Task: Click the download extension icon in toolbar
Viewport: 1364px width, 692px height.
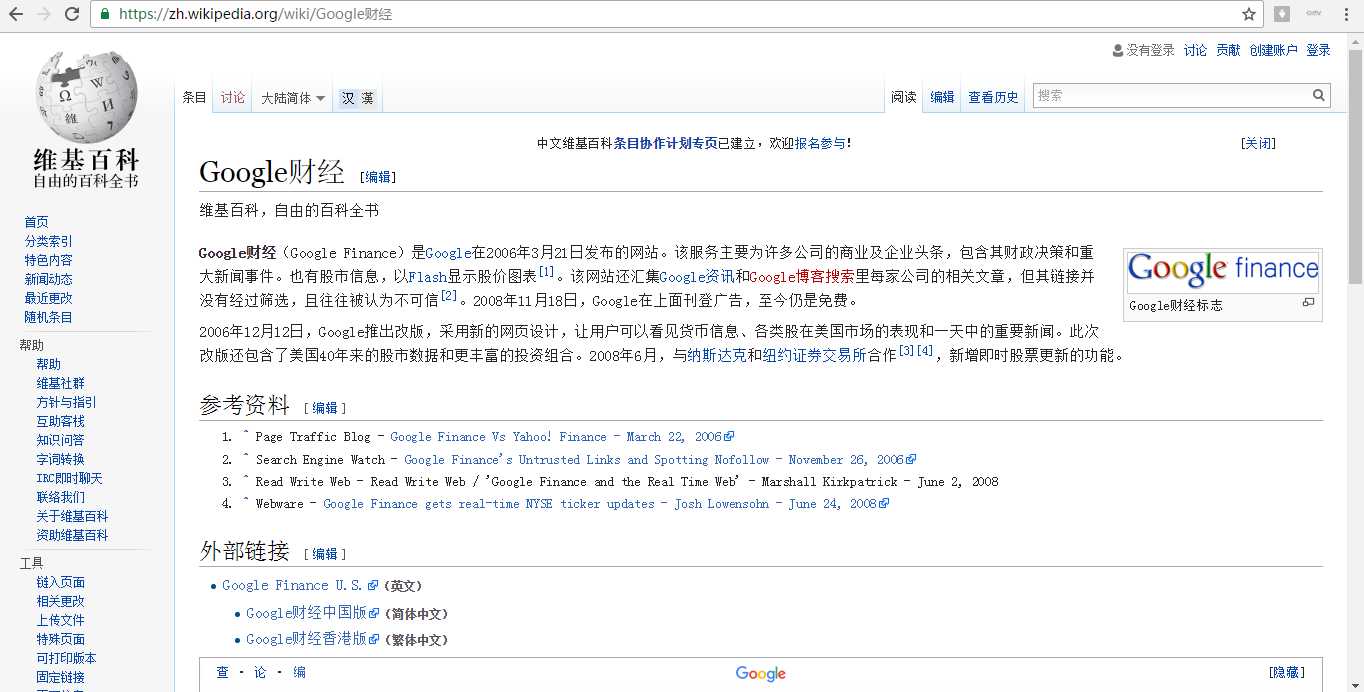Action: (1282, 14)
